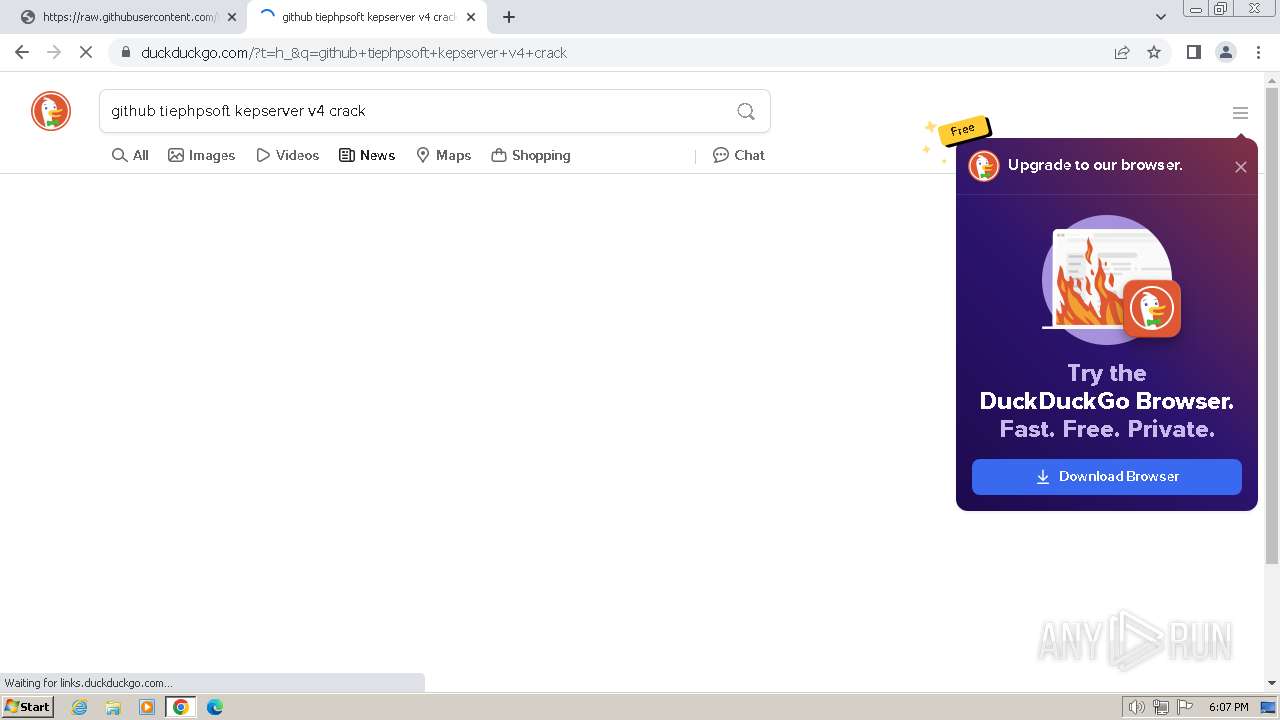Click 'Upgrade to our browser.' heading
The height and width of the screenshot is (720, 1280).
(1095, 165)
